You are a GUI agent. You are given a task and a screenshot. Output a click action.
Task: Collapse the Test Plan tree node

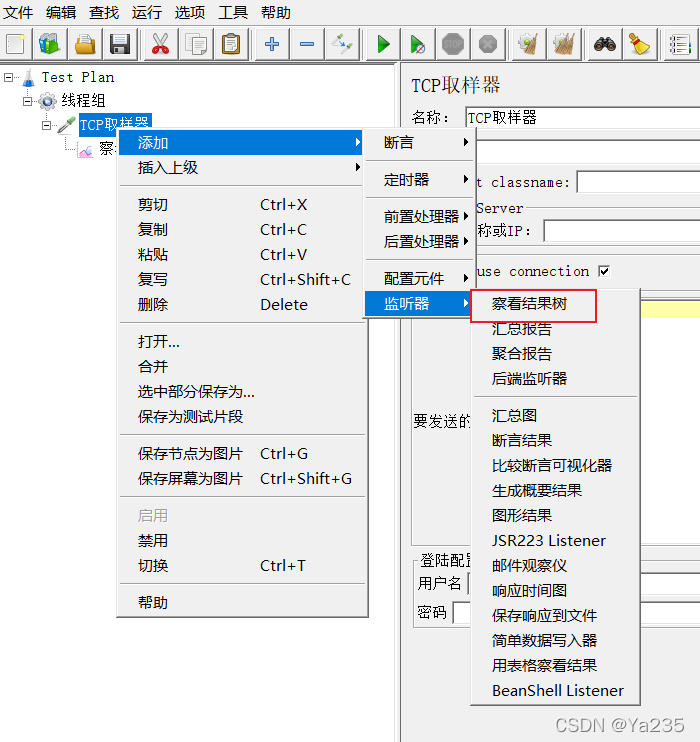click(9, 77)
